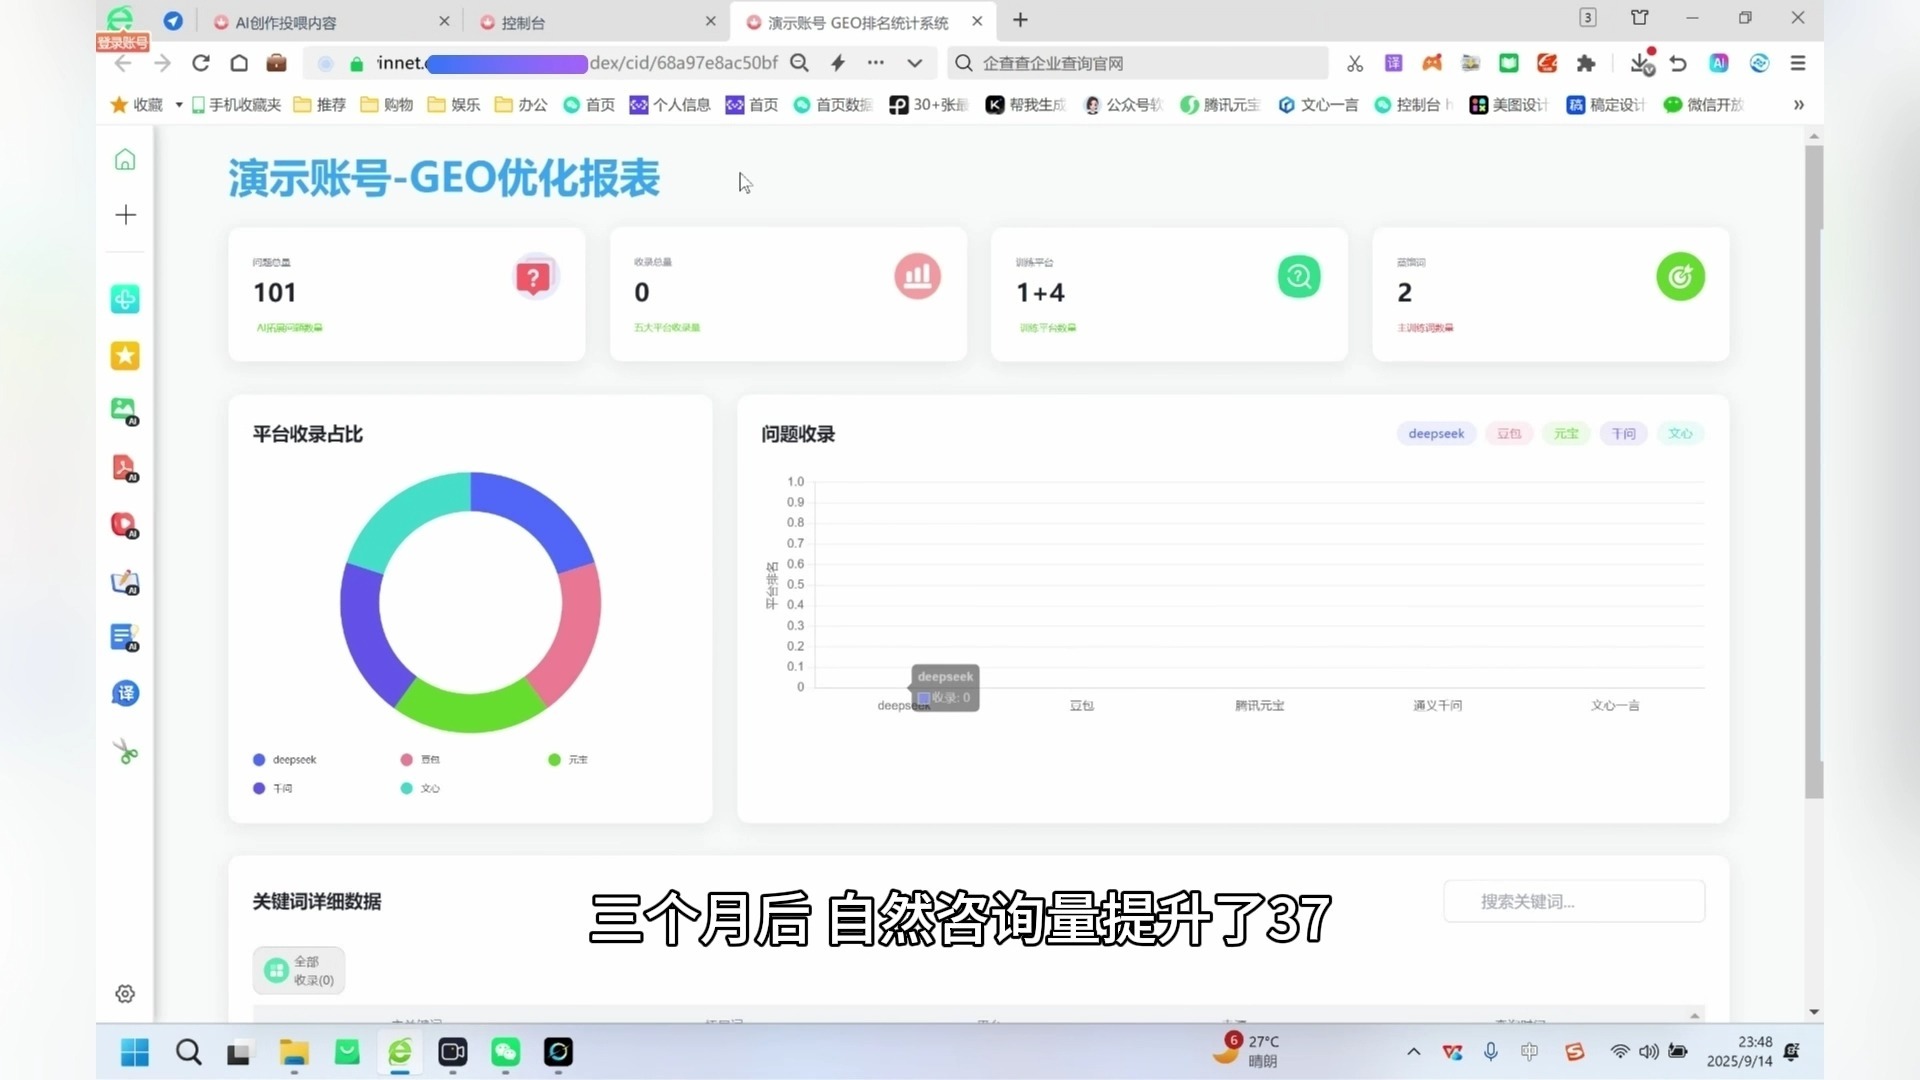Screen dimensions: 1920x1080
Task: Open the AI writing pencil tool in sidebar
Action: pyautogui.click(x=125, y=582)
